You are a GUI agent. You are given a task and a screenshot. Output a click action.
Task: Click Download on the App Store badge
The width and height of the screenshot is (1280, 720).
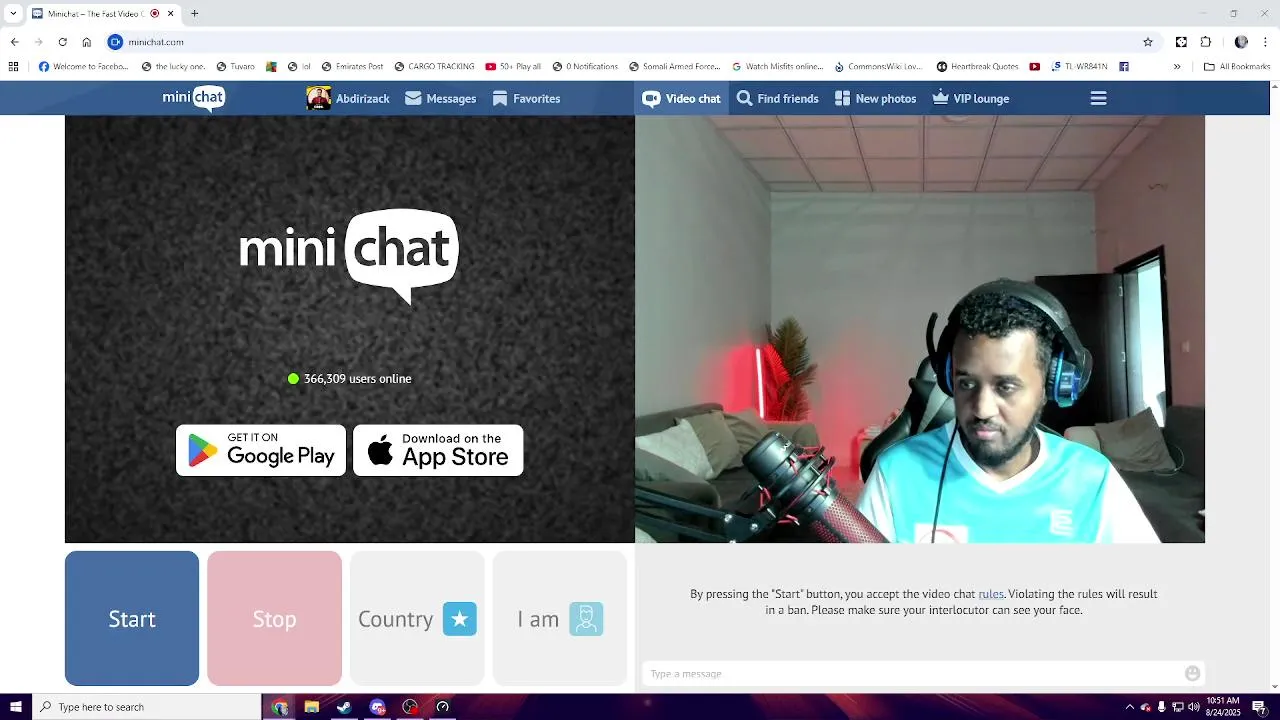click(438, 450)
